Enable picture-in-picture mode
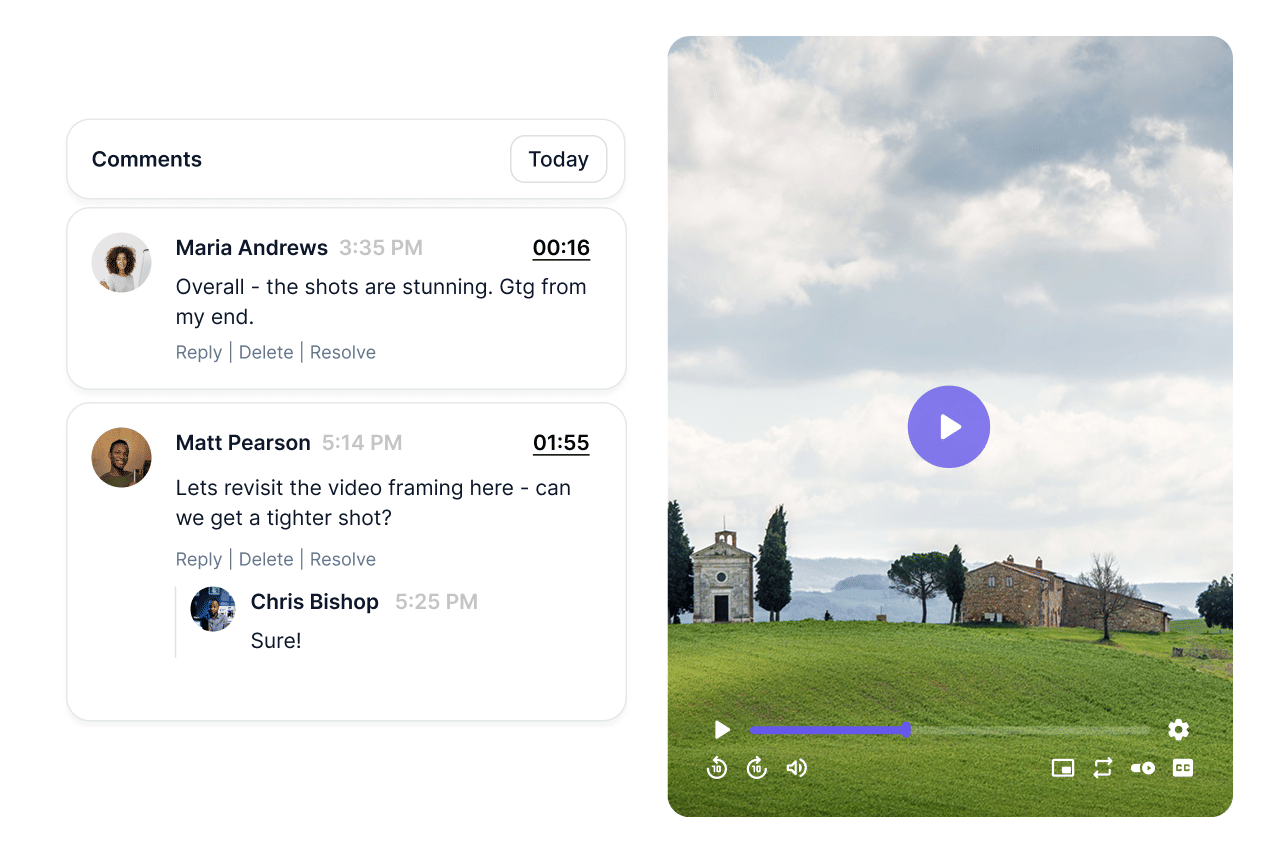1269x854 pixels. pyautogui.click(x=1063, y=768)
